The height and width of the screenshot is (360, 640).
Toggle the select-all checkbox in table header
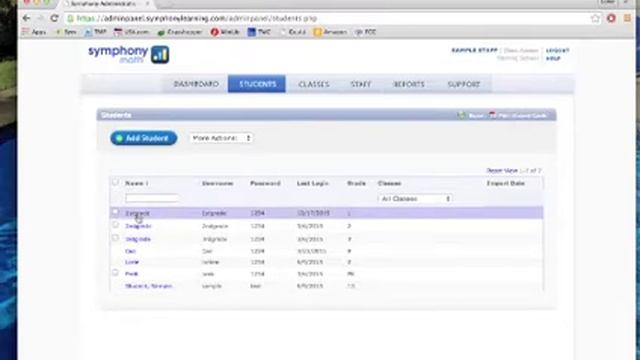point(116,182)
